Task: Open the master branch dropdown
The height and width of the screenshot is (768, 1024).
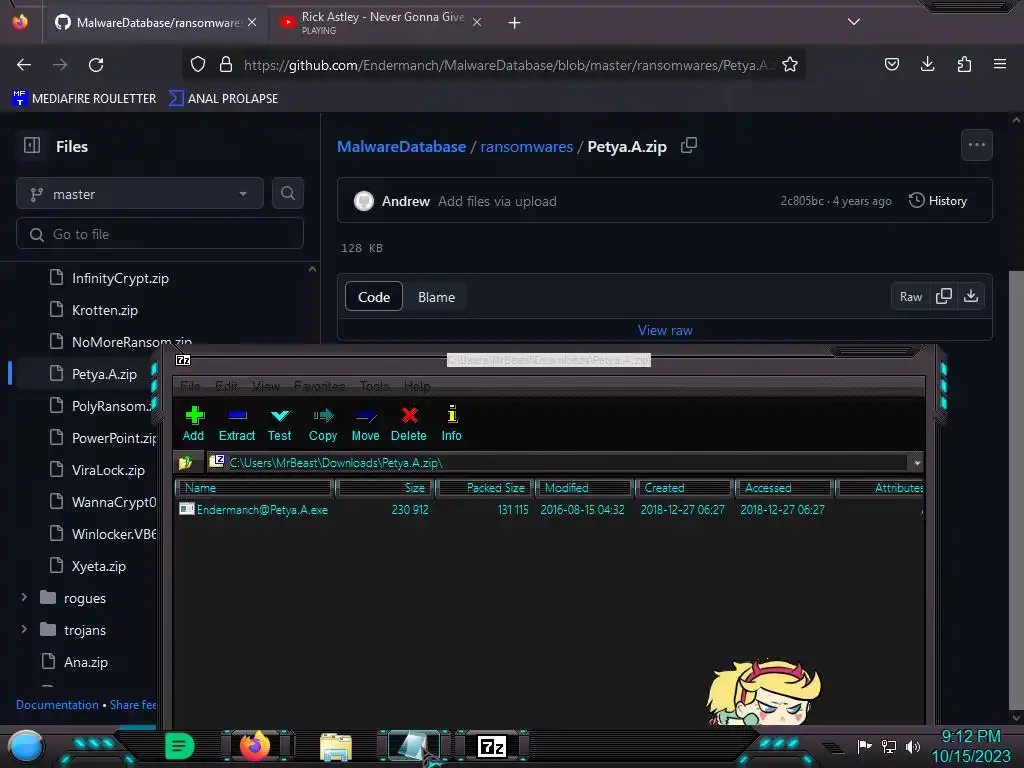Action: (140, 193)
